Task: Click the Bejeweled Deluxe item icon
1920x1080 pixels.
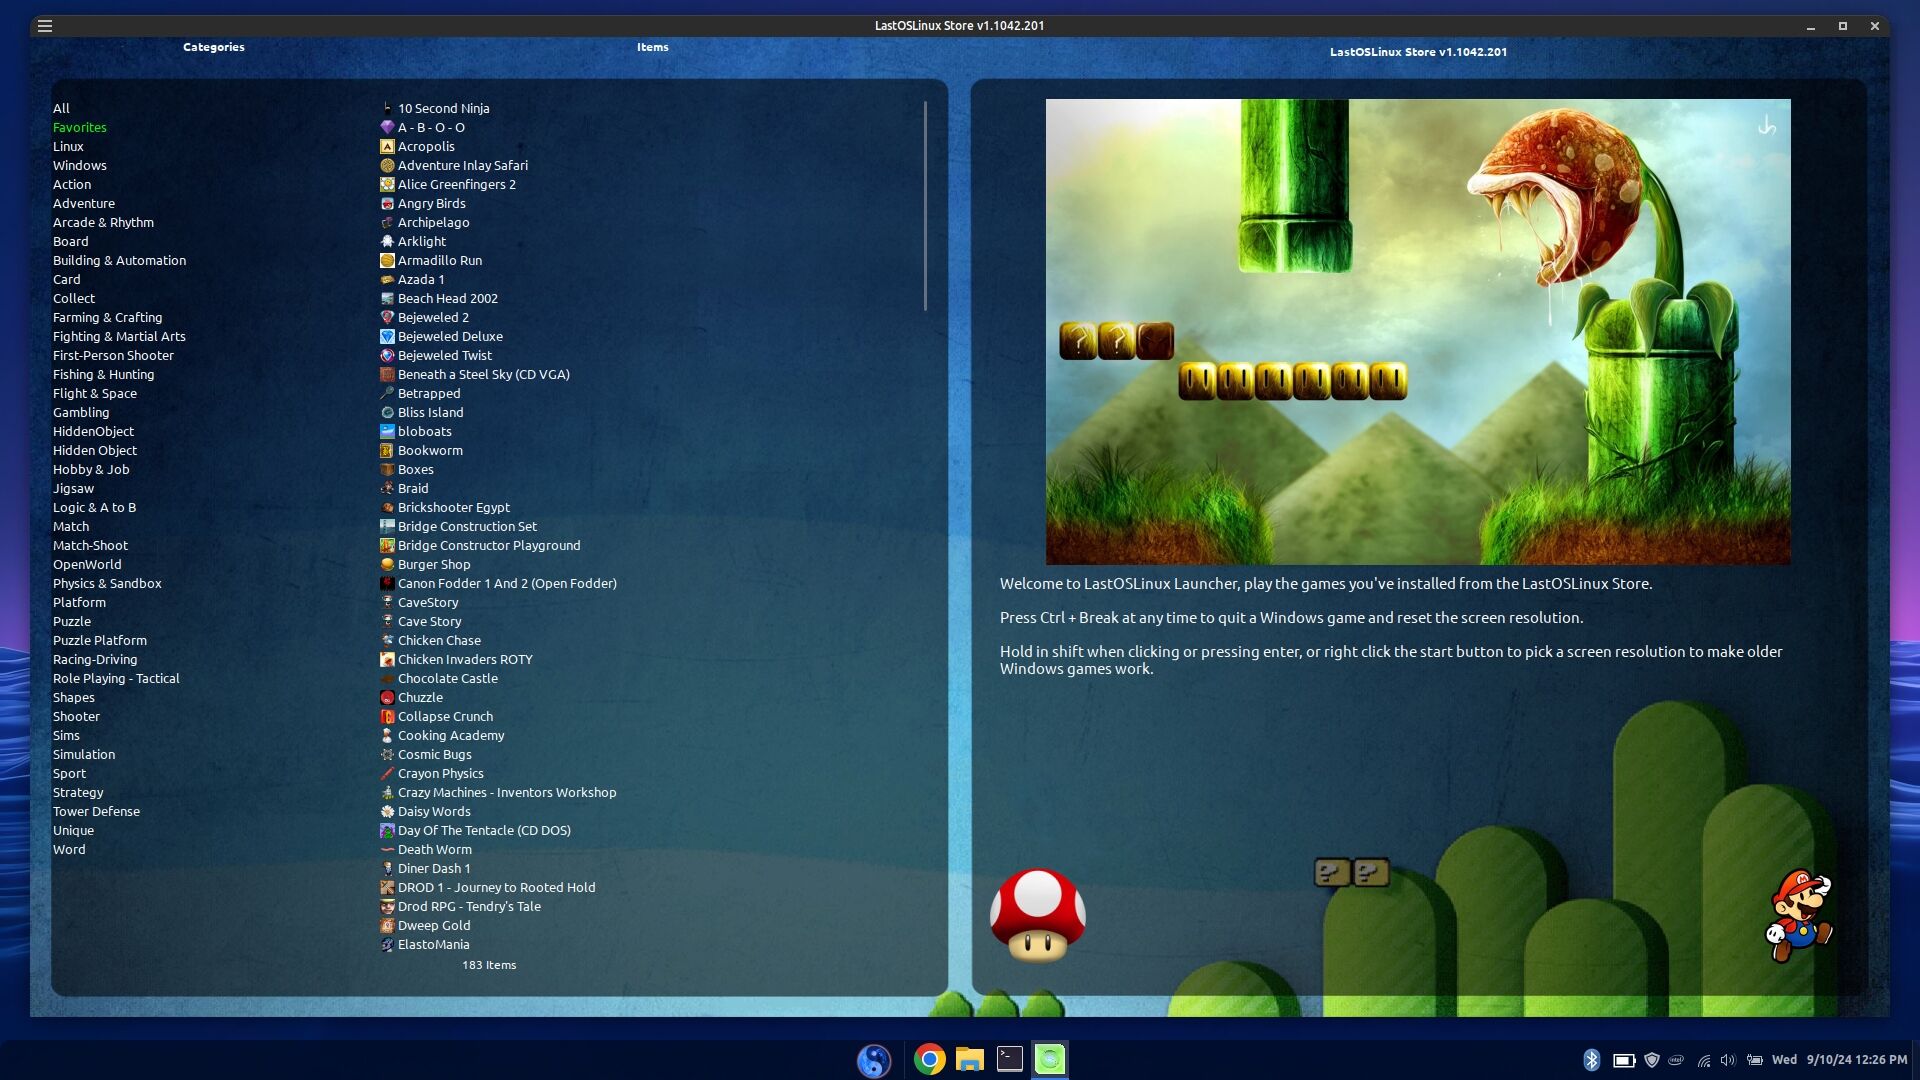Action: 387,337
